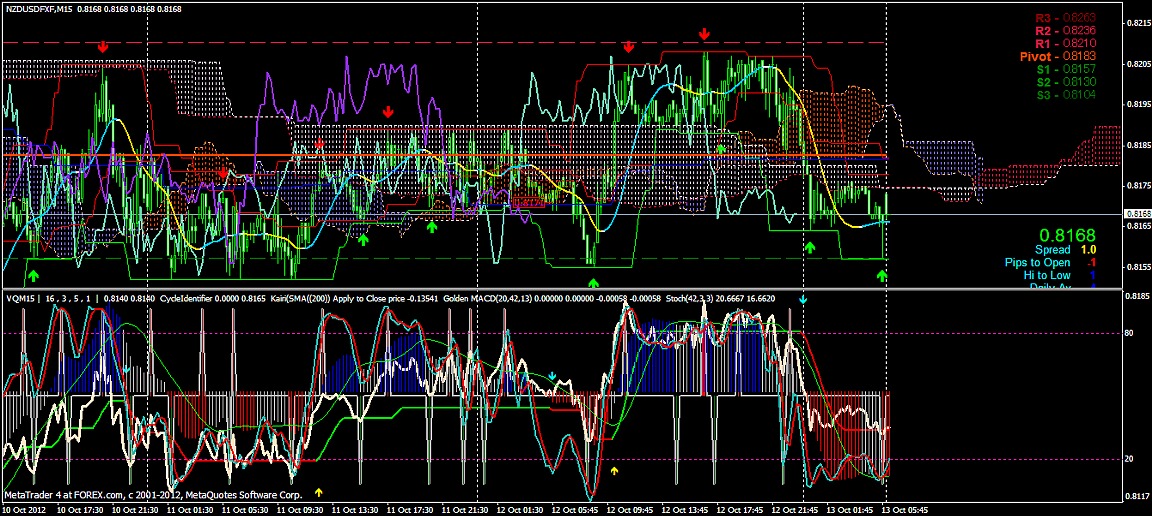Select green up arrow under the latest candle
This screenshot has width=1152, height=516.
click(882, 274)
